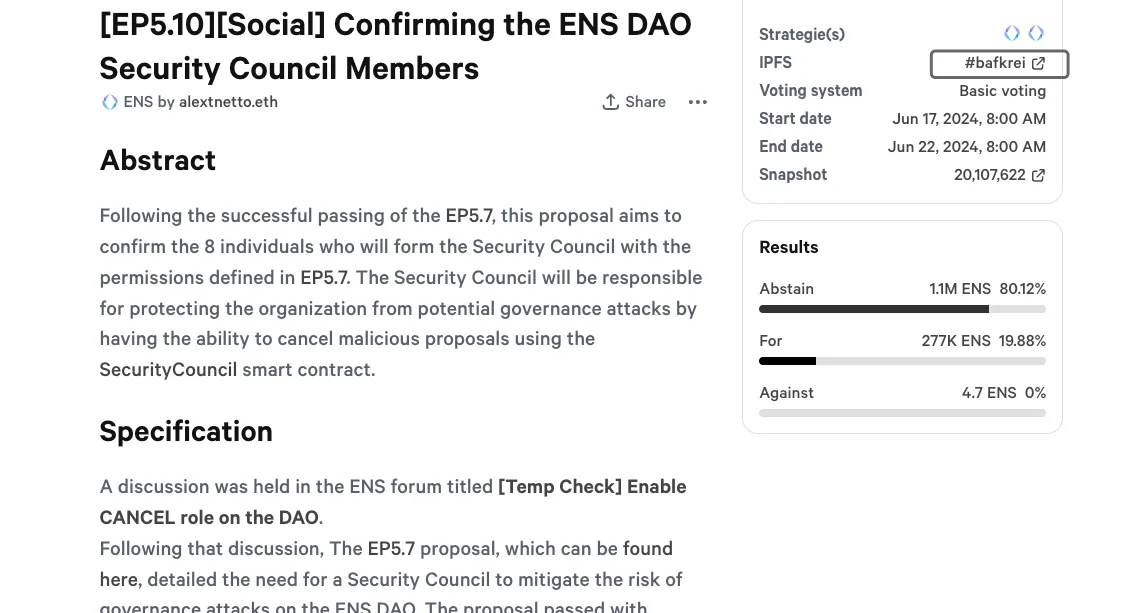The image size is (1145, 613).
Task: Click external-link icon beside snapshot 20,107,622
Action: pyautogui.click(x=1038, y=175)
